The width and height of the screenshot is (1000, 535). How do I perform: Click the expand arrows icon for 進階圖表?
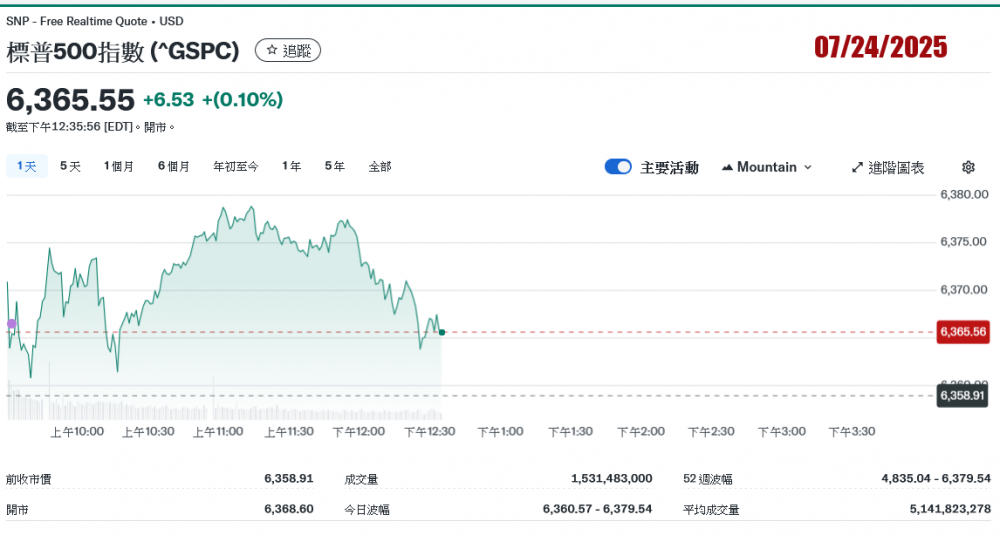857,167
